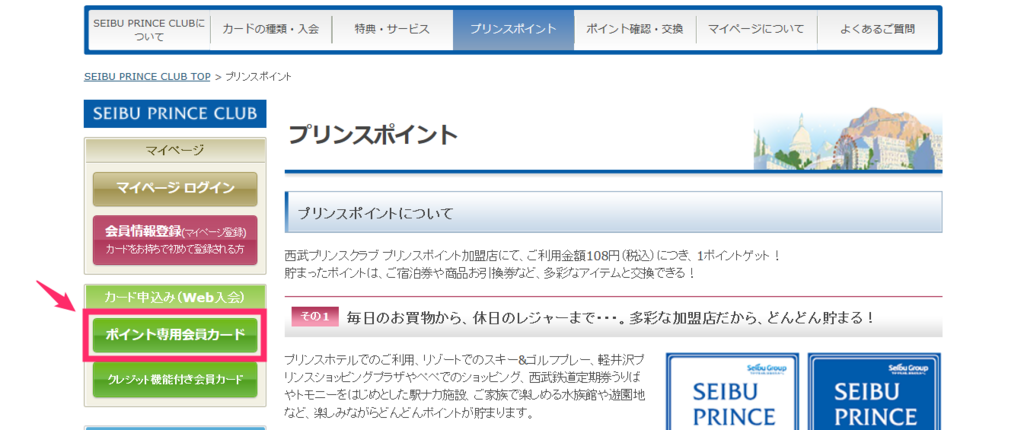Click クレジット機能付き会員カード button

tap(175, 380)
